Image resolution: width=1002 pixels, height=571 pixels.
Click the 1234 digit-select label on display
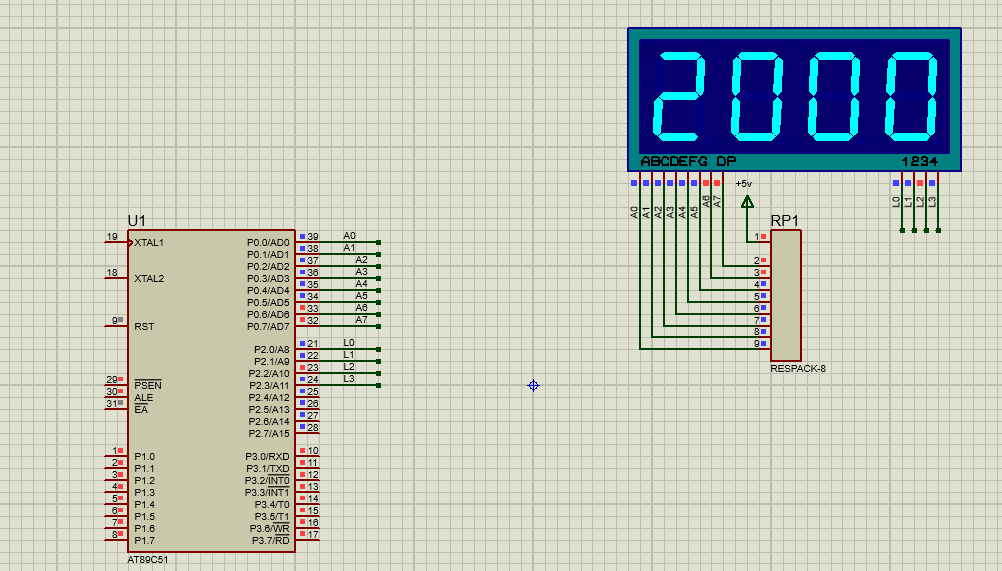click(x=920, y=161)
